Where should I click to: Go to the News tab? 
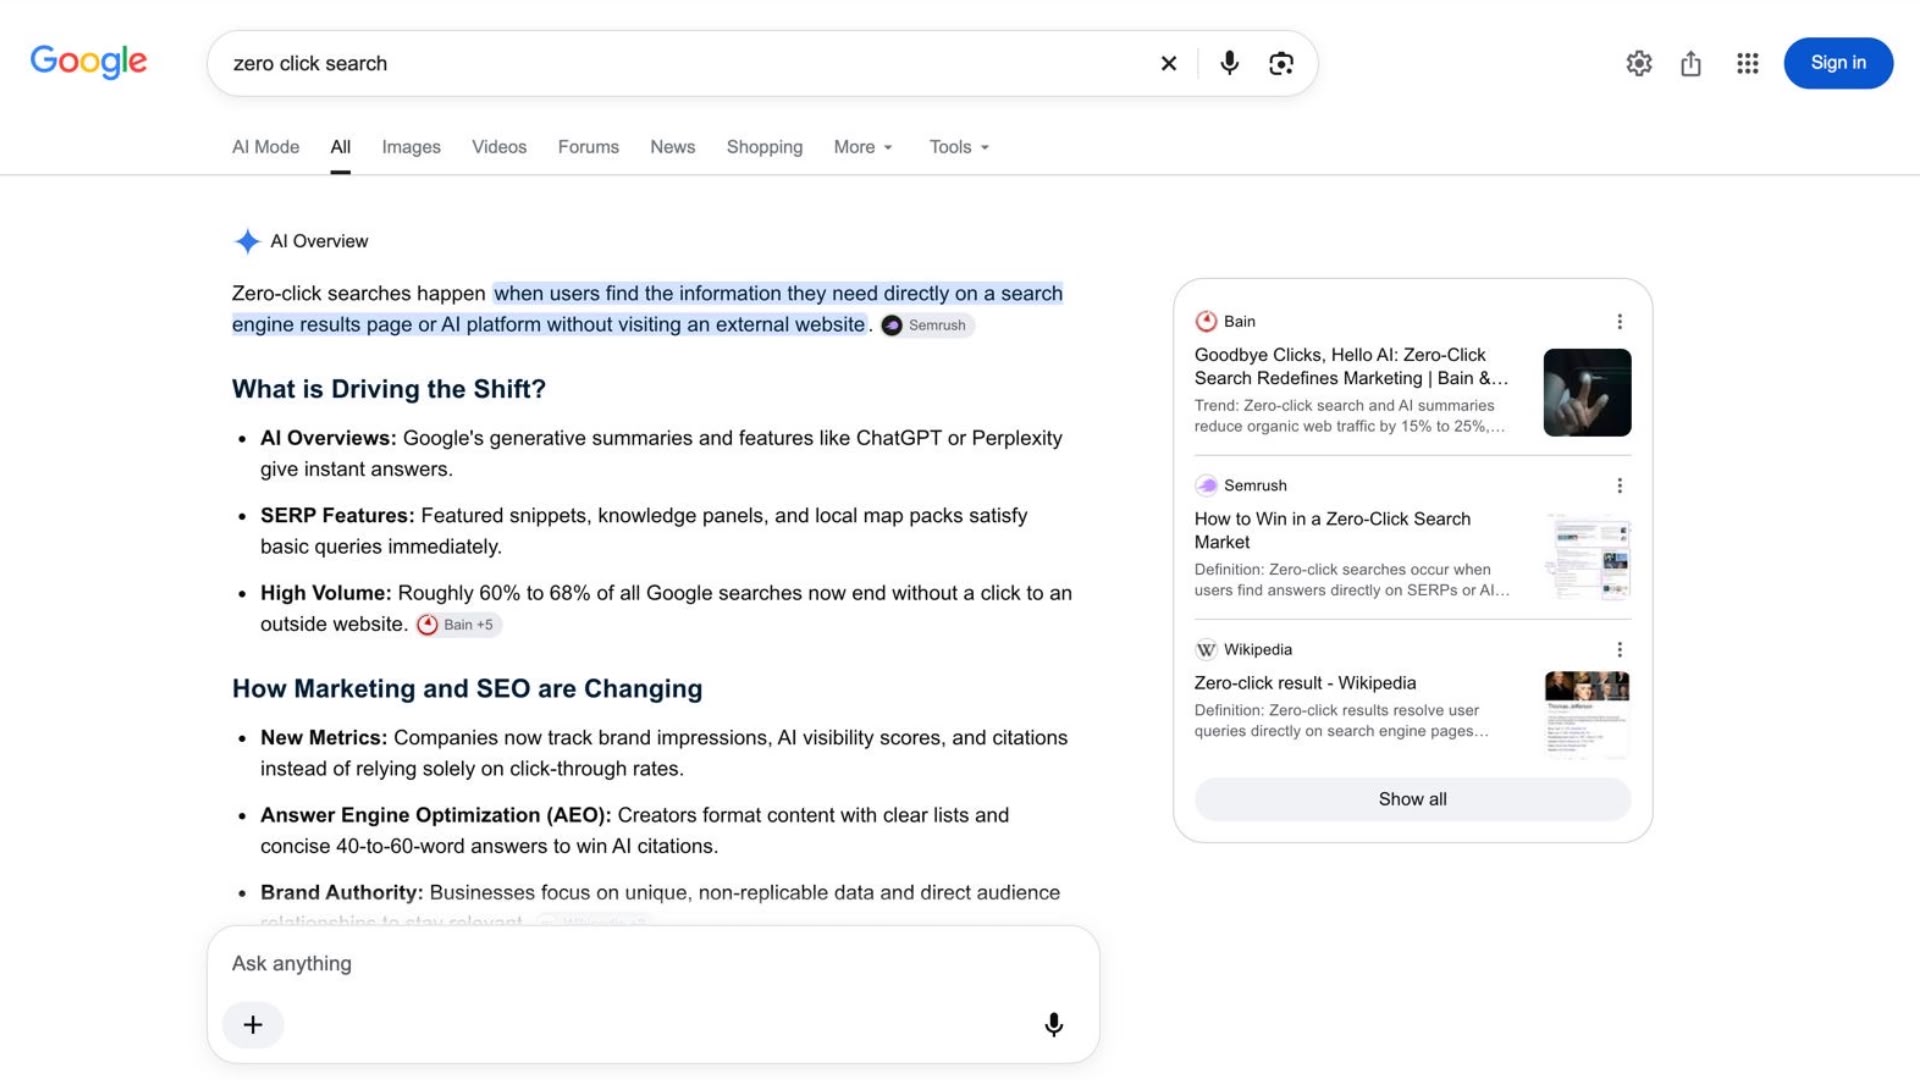pyautogui.click(x=672, y=147)
